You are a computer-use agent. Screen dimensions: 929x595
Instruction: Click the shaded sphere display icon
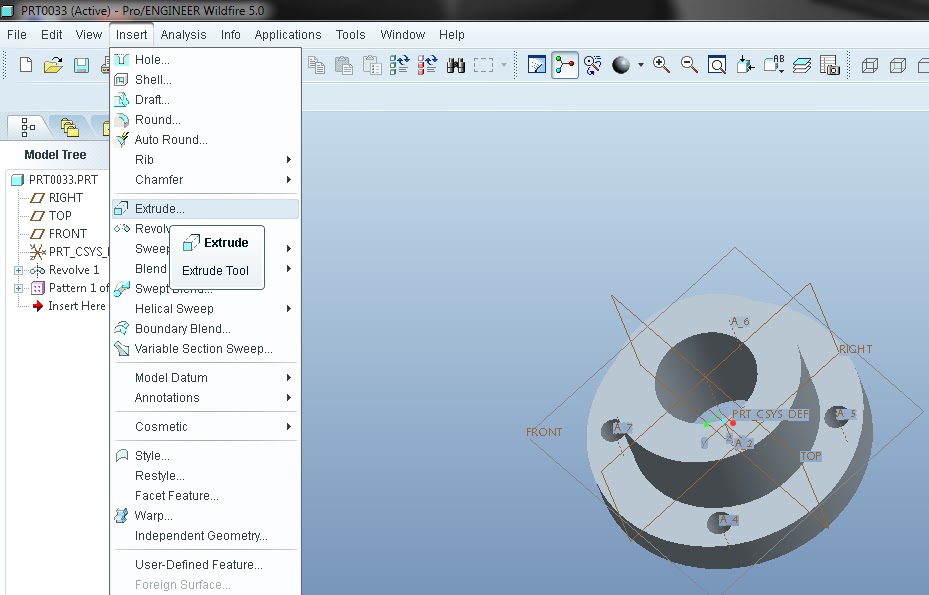click(x=621, y=65)
